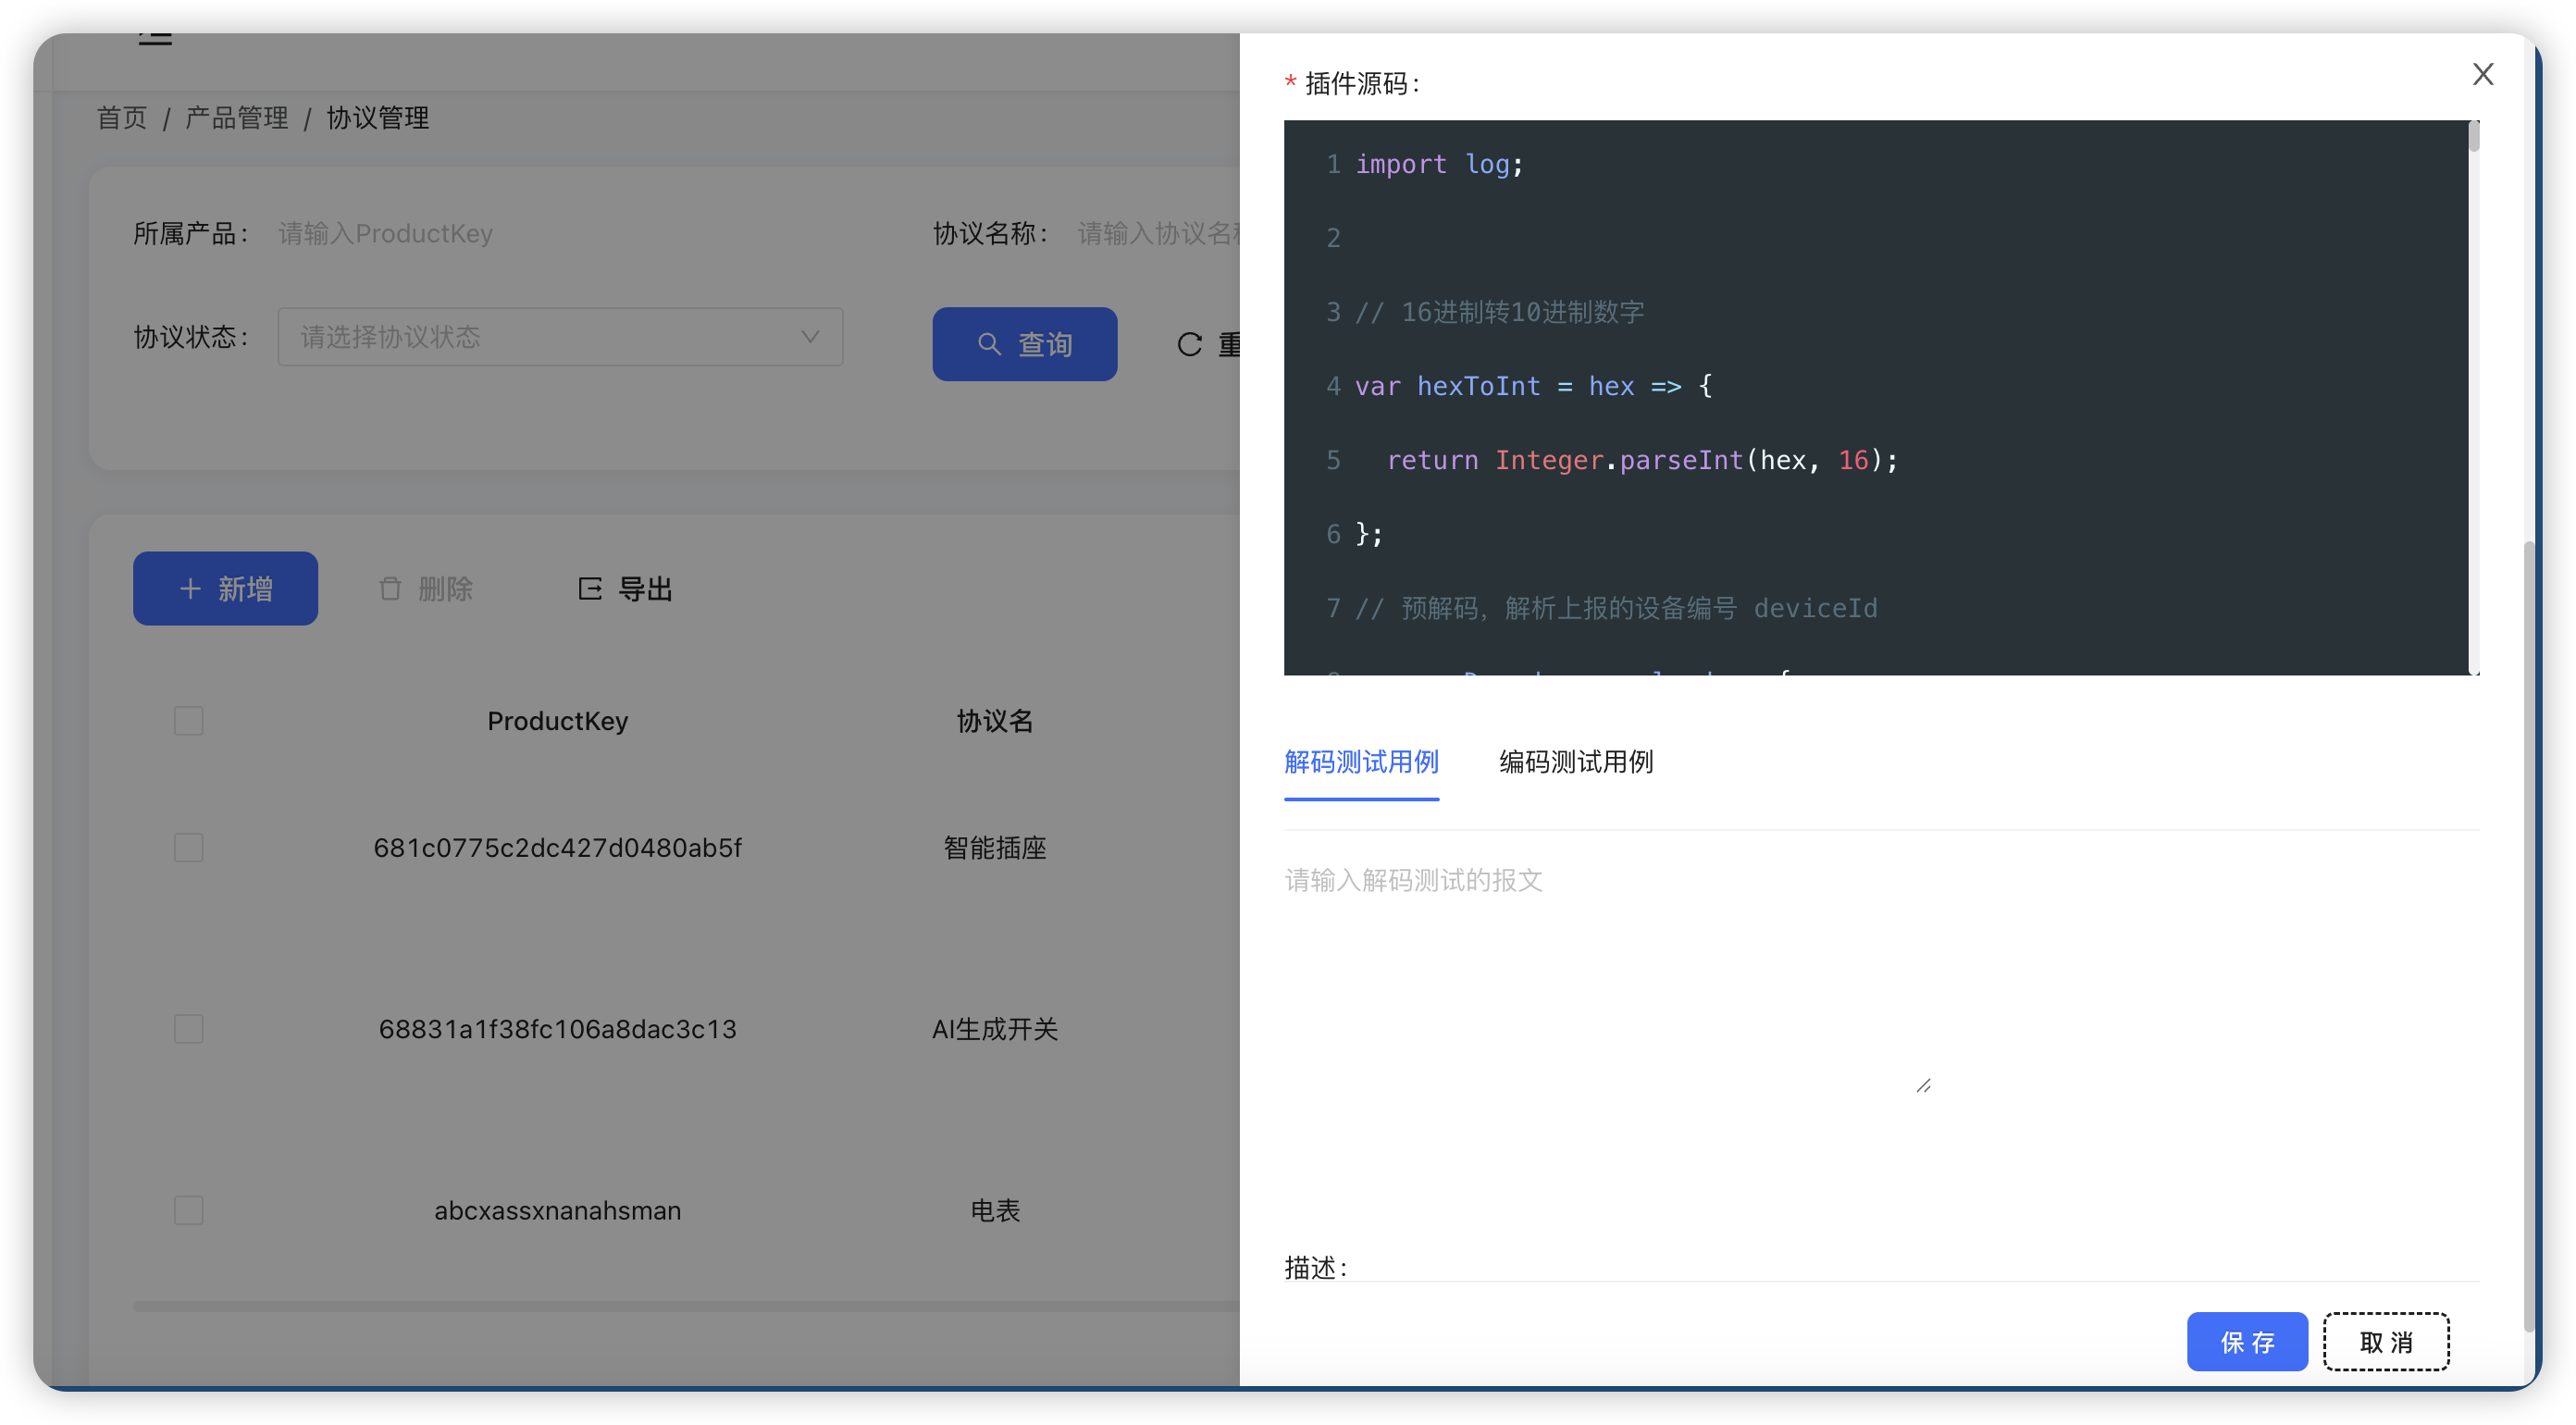Click the 保存 button to save the plugin
Viewport: 2576px width, 1425px height.
tap(2247, 1341)
